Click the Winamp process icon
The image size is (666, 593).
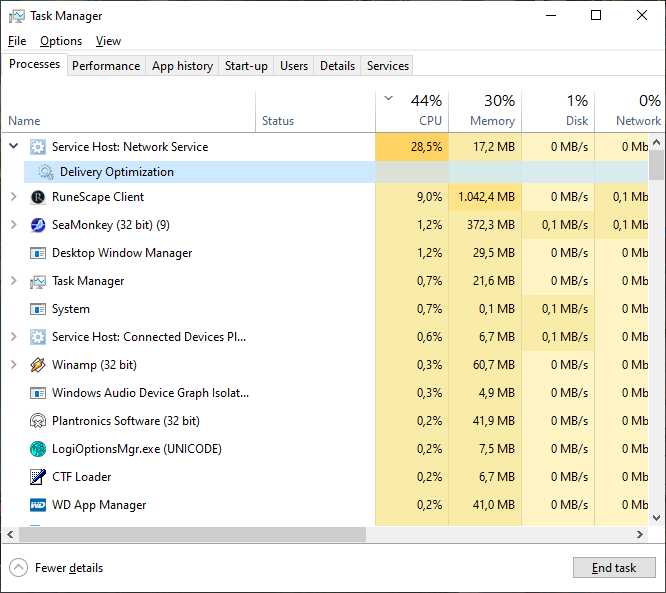[x=38, y=365]
